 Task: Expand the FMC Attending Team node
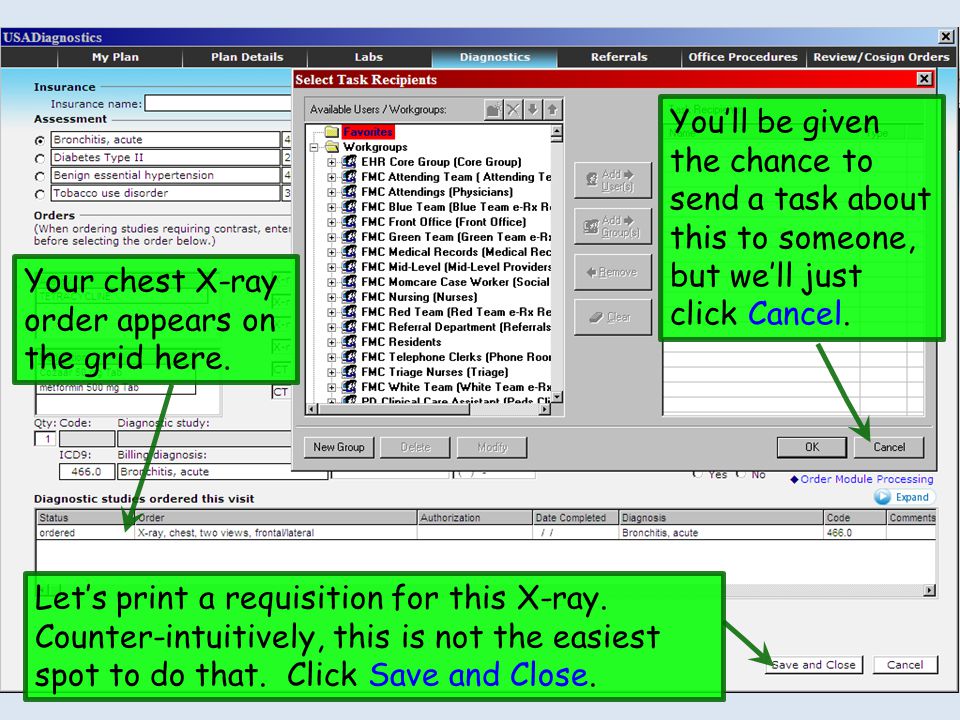coord(331,178)
